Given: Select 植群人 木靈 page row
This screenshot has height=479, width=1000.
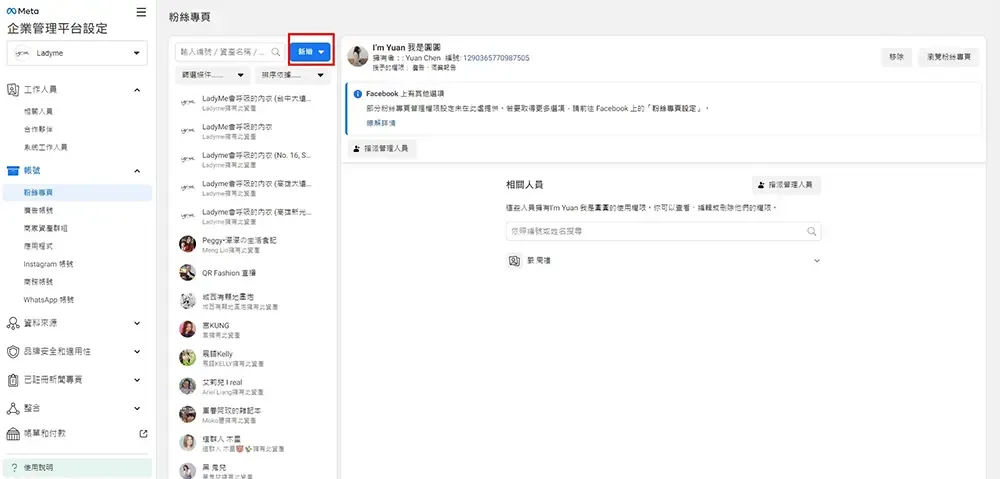Looking at the screenshot, I should [x=253, y=443].
